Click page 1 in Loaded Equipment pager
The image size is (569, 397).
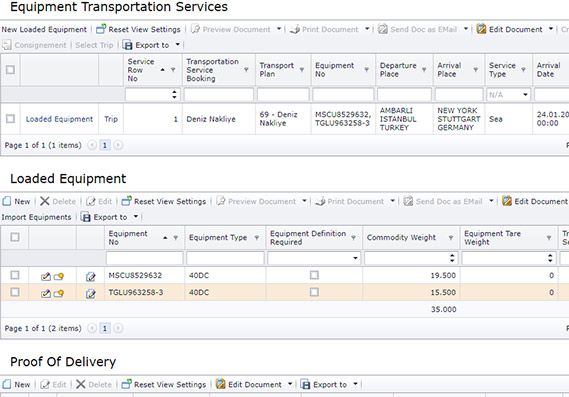(105, 328)
